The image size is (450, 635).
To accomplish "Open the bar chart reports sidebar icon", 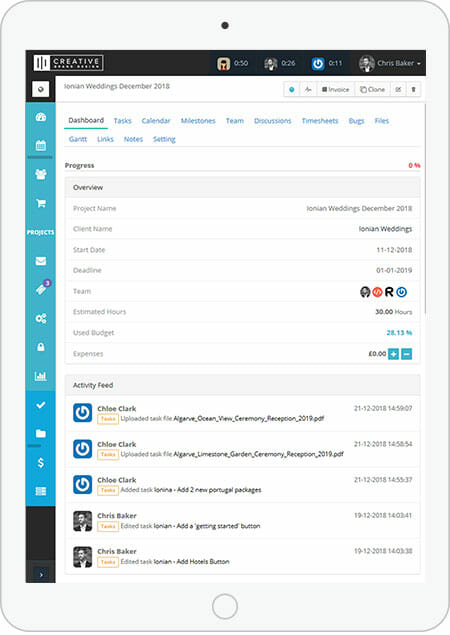I will [41, 376].
